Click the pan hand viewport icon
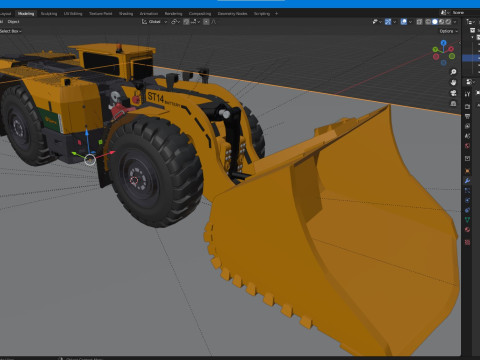480x360 pixels. [453, 82]
